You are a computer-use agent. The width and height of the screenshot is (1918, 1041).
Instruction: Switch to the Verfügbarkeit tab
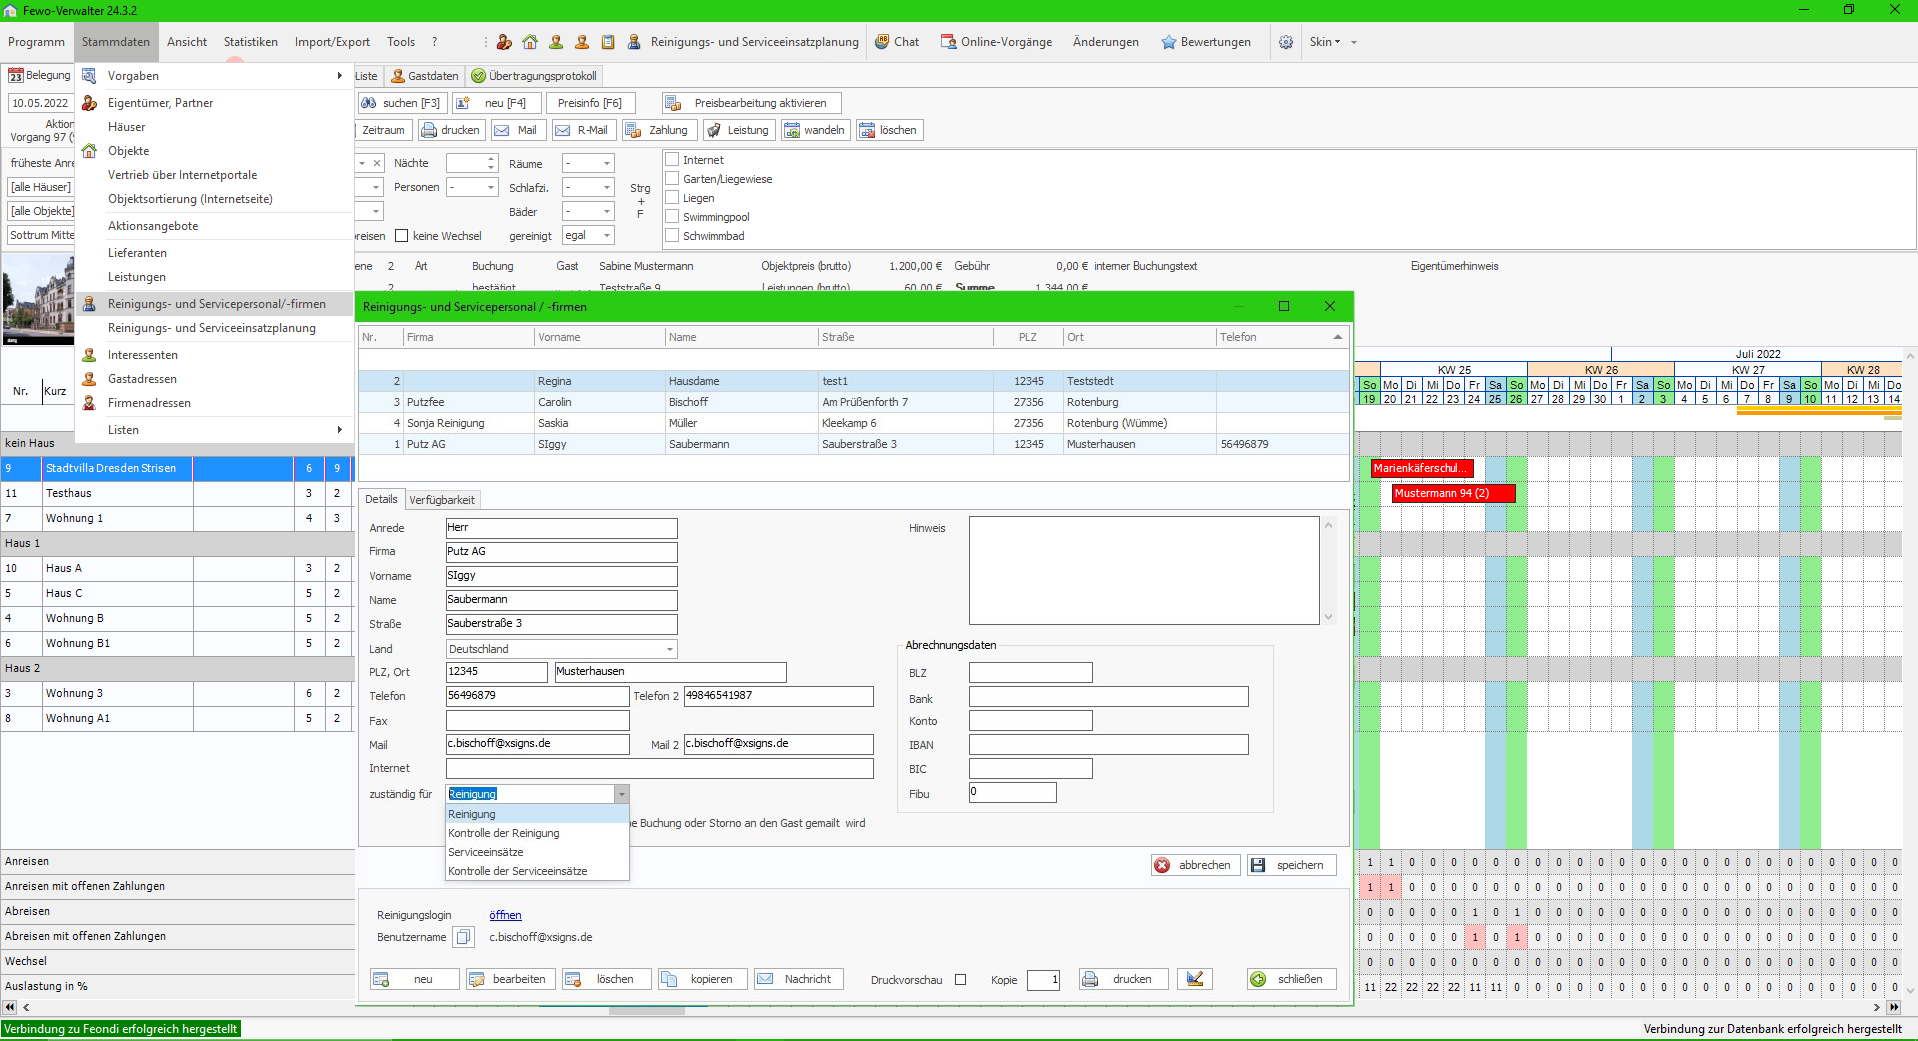coord(442,500)
